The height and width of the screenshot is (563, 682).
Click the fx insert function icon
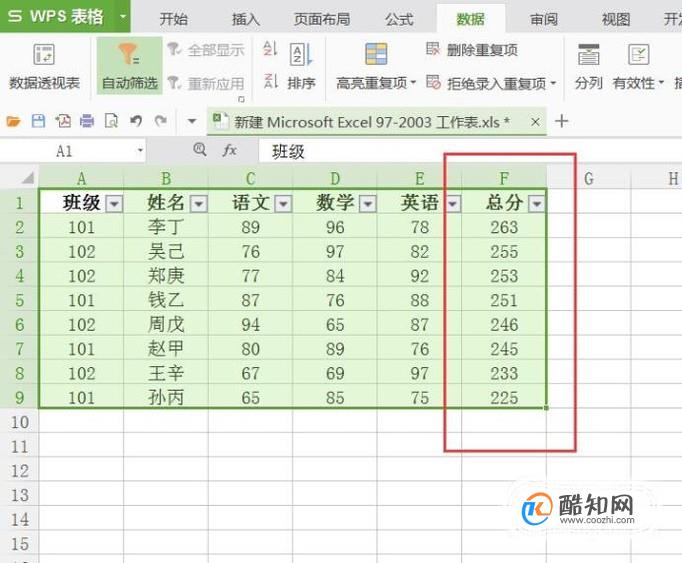click(229, 151)
